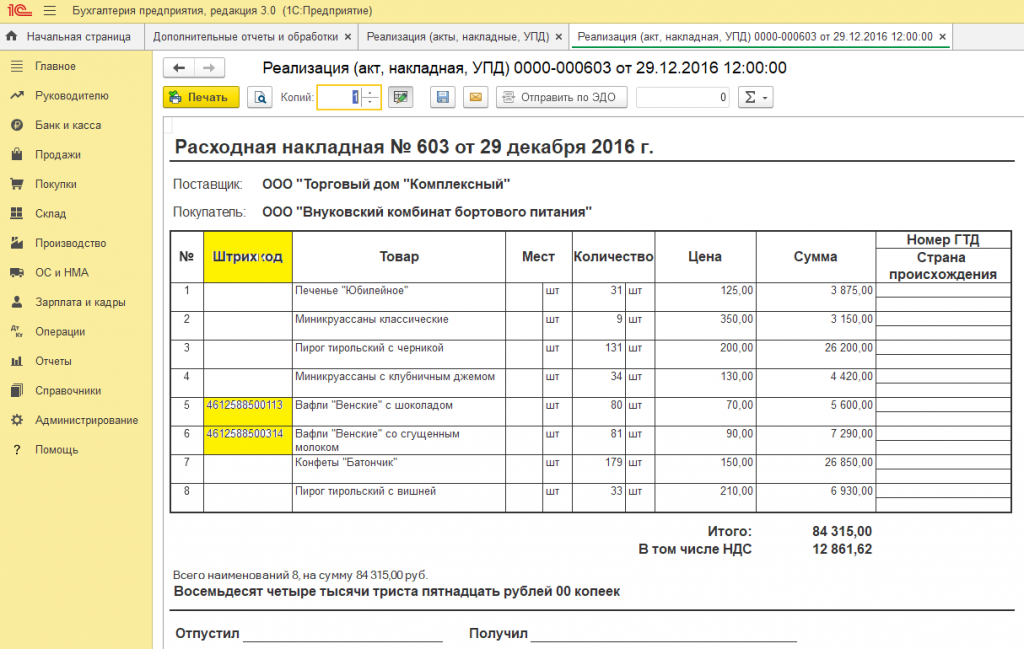Open print preview magnifier icon
This screenshot has width=1024, height=649.
(x=260, y=97)
